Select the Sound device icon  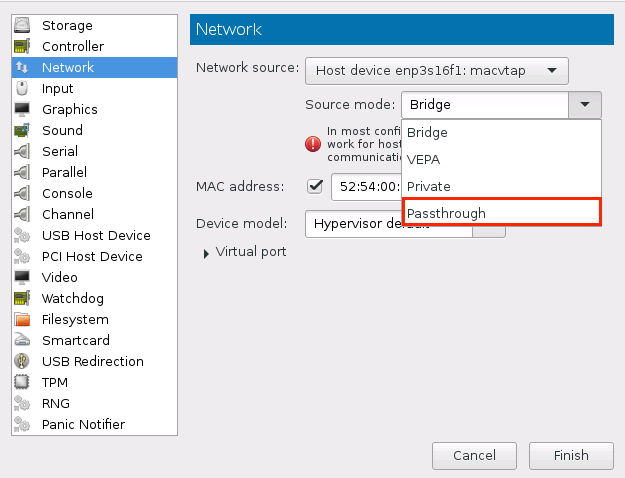(x=21, y=130)
